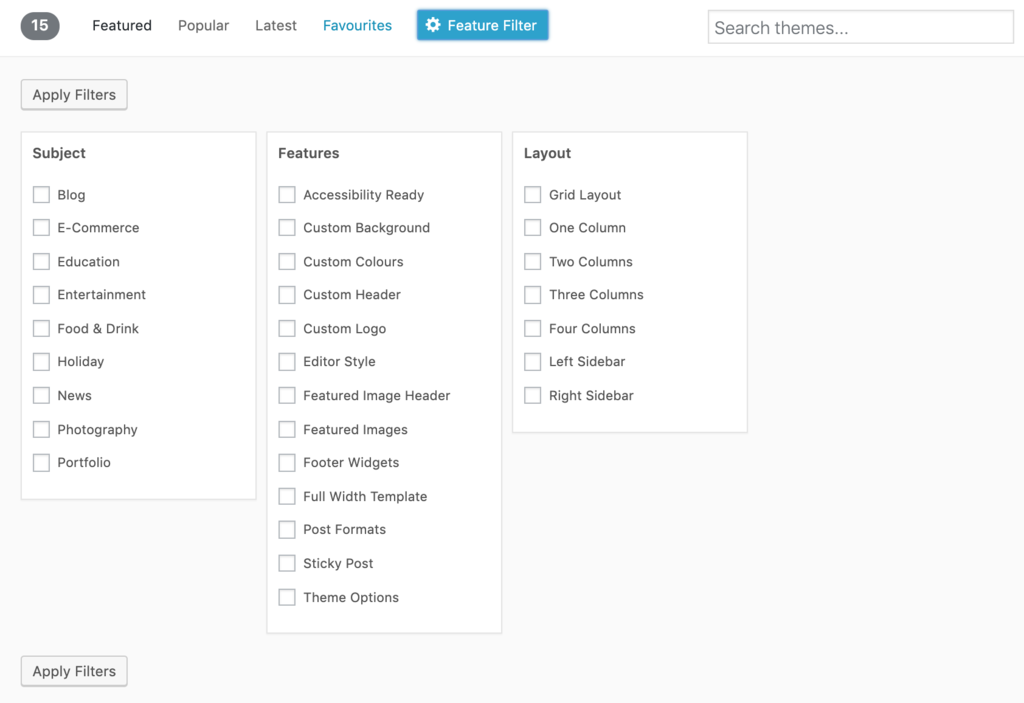This screenshot has width=1024, height=703.
Task: Enable the Blog subject checkbox
Action: (x=41, y=194)
